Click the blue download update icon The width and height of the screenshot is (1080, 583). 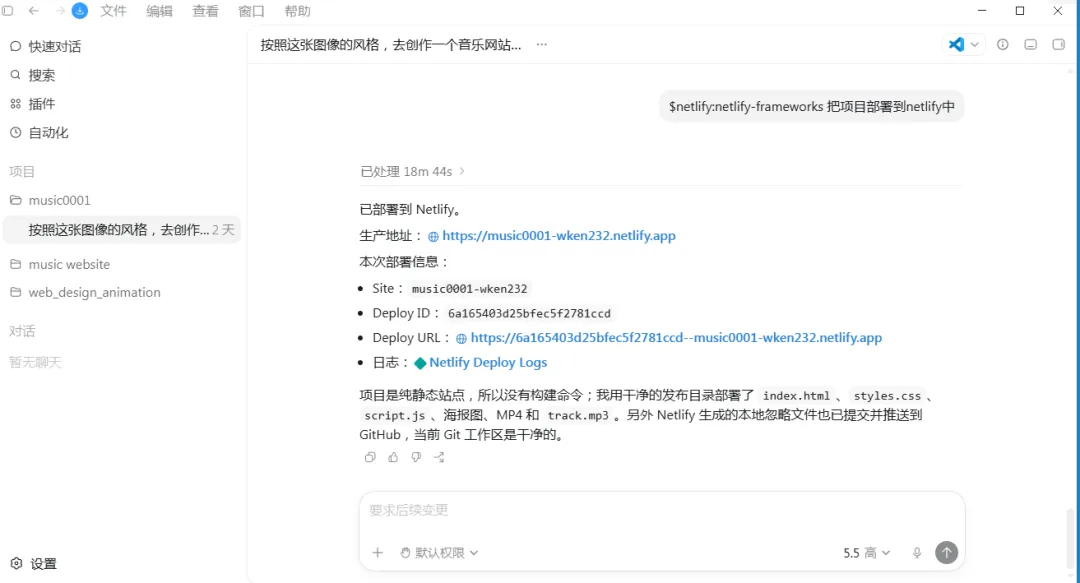[x=80, y=11]
